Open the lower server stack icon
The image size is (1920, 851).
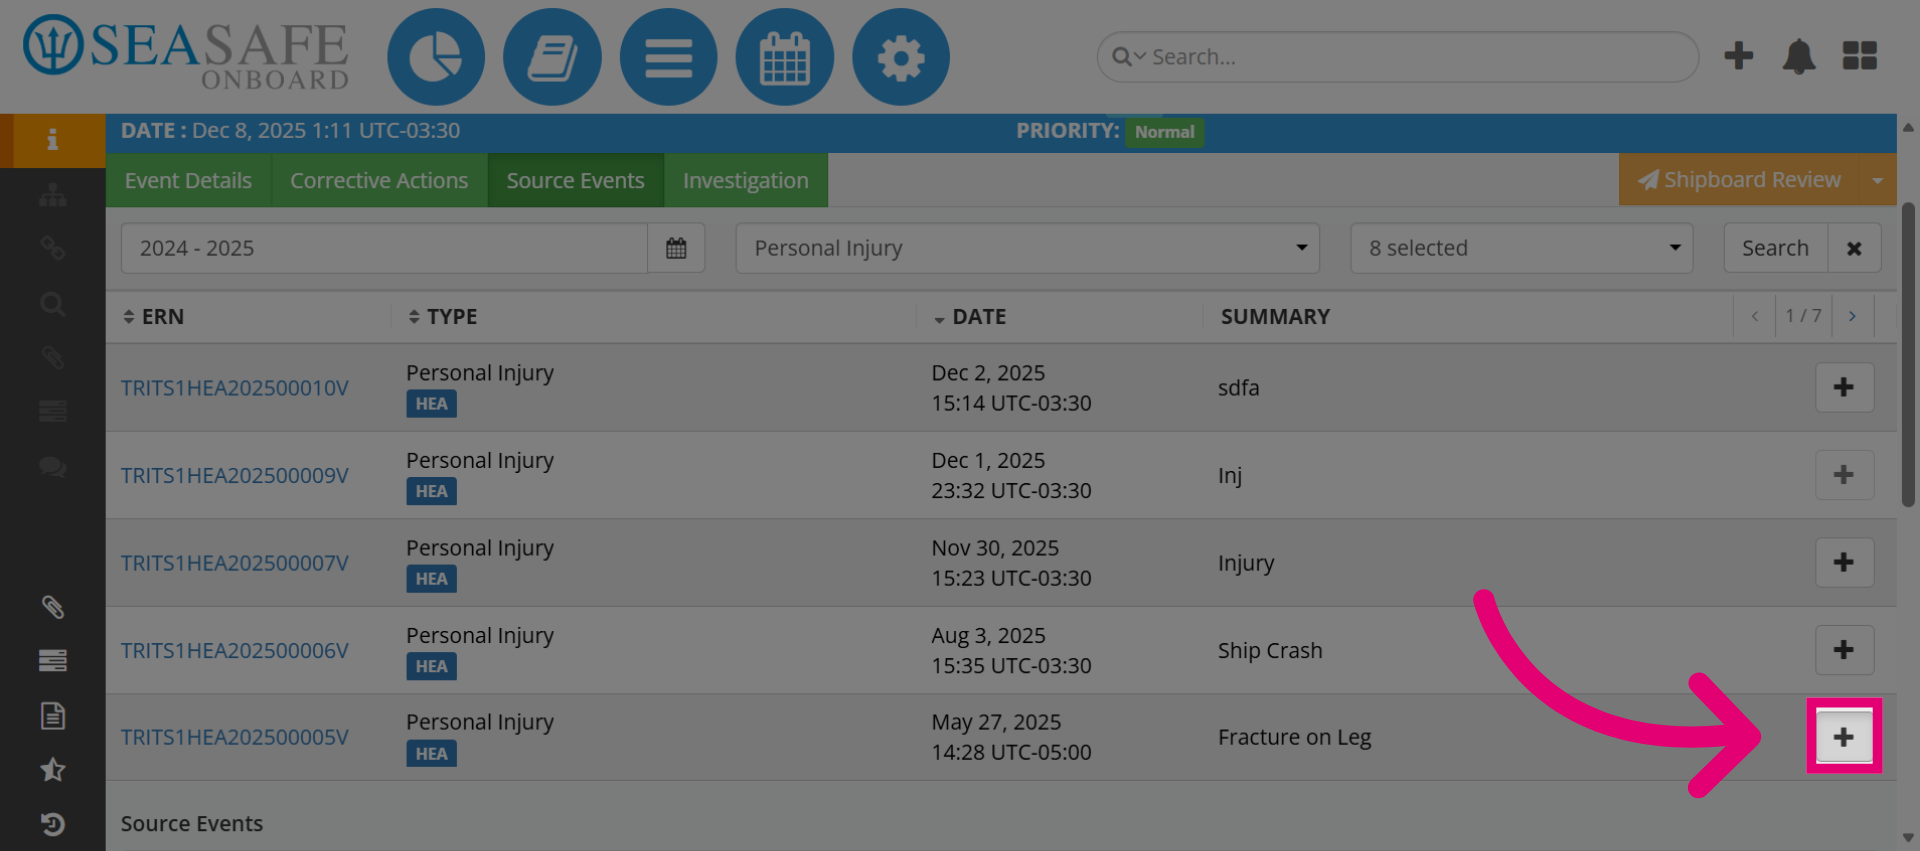53,660
